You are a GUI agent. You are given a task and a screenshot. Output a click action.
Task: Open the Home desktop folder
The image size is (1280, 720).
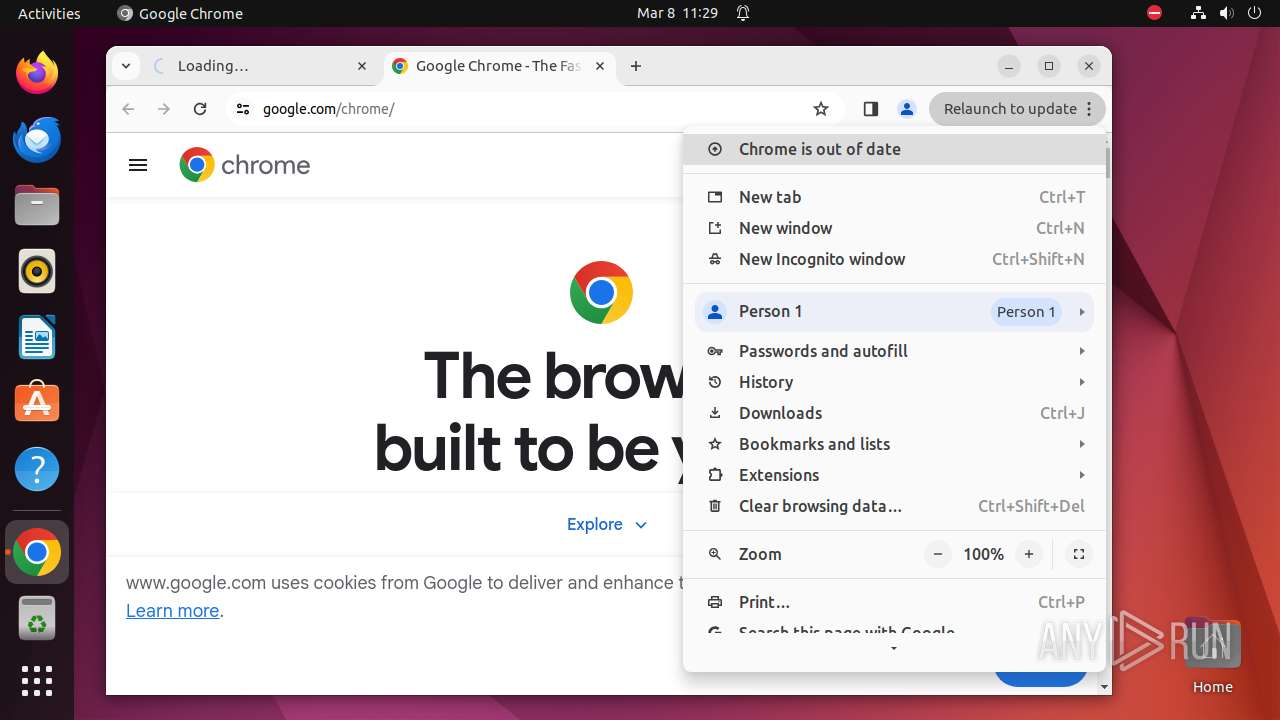(x=1212, y=655)
